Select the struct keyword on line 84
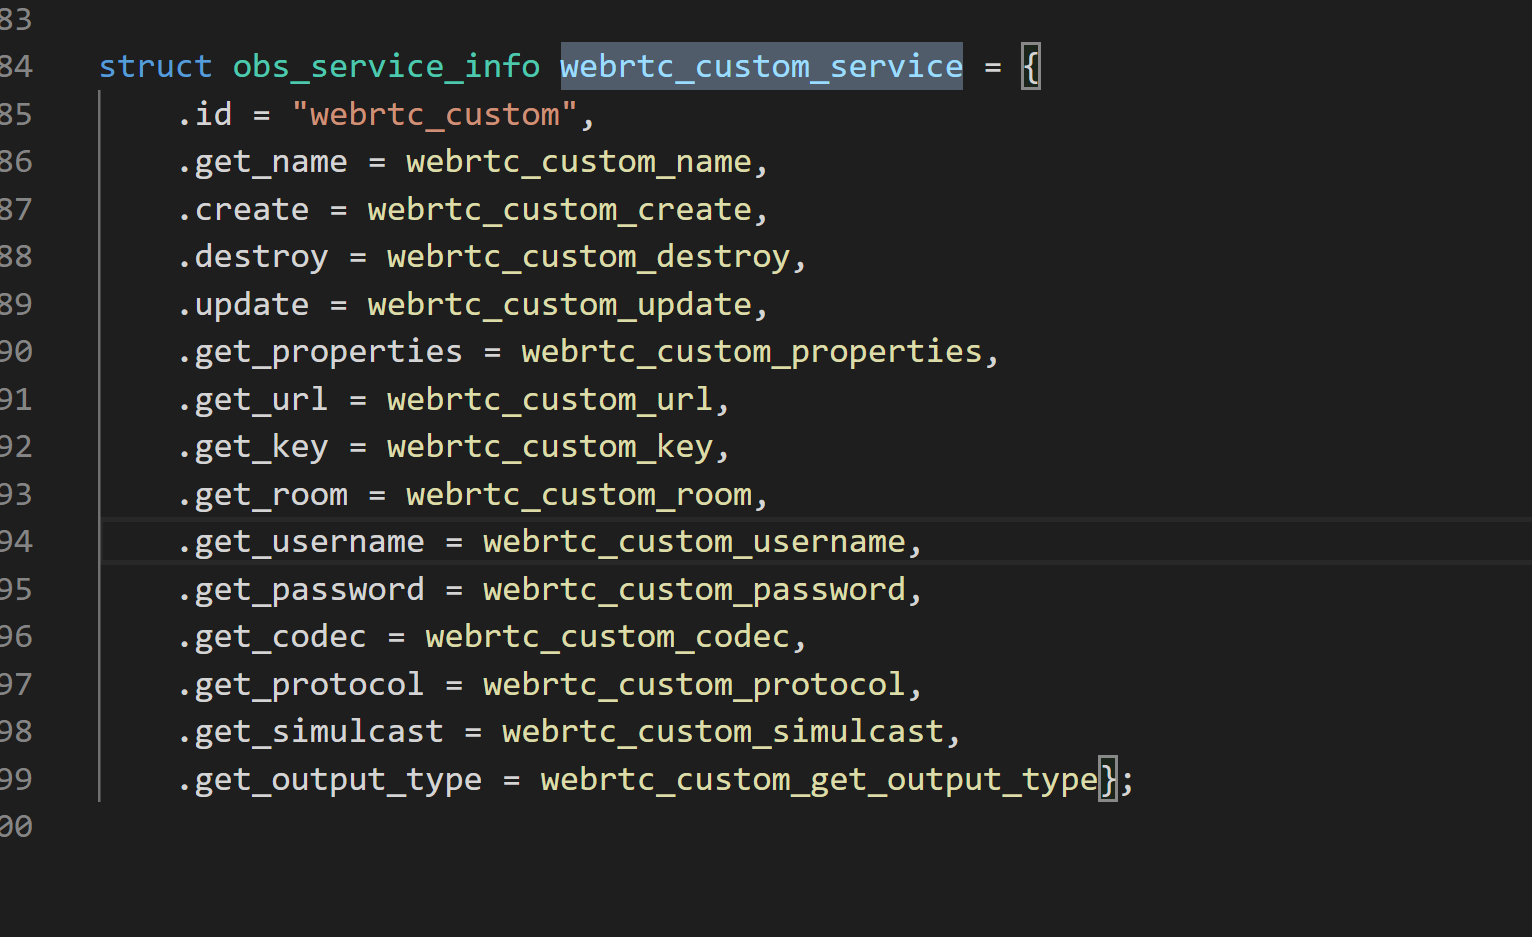Screen dimensions: 1532x937 (155, 66)
